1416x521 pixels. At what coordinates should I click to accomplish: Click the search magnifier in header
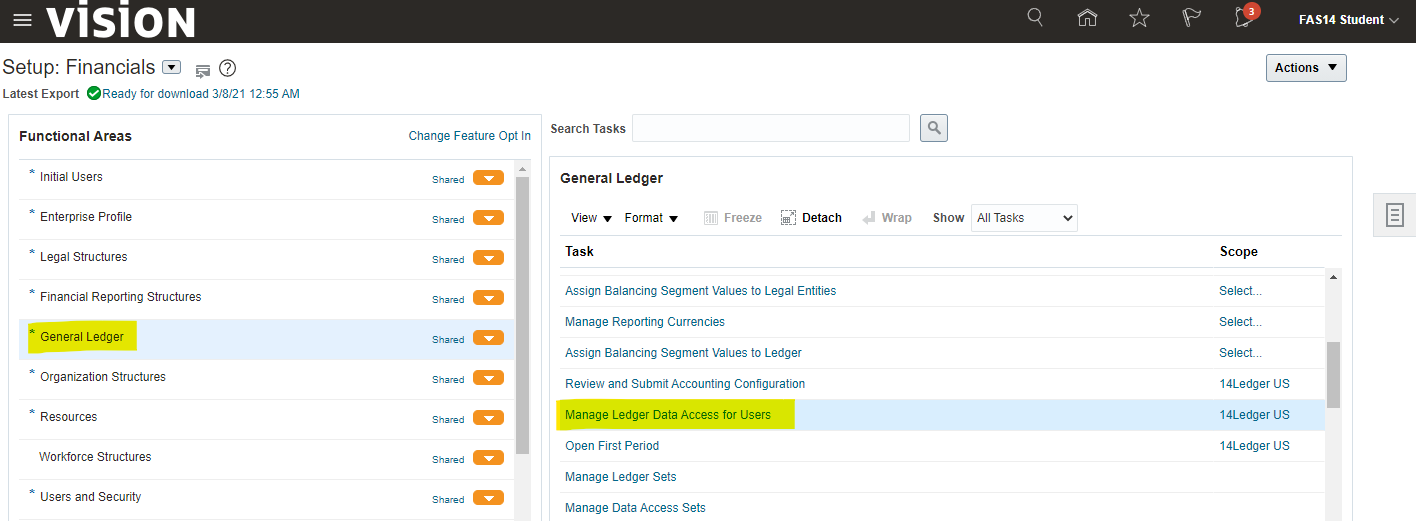pyautogui.click(x=1035, y=18)
